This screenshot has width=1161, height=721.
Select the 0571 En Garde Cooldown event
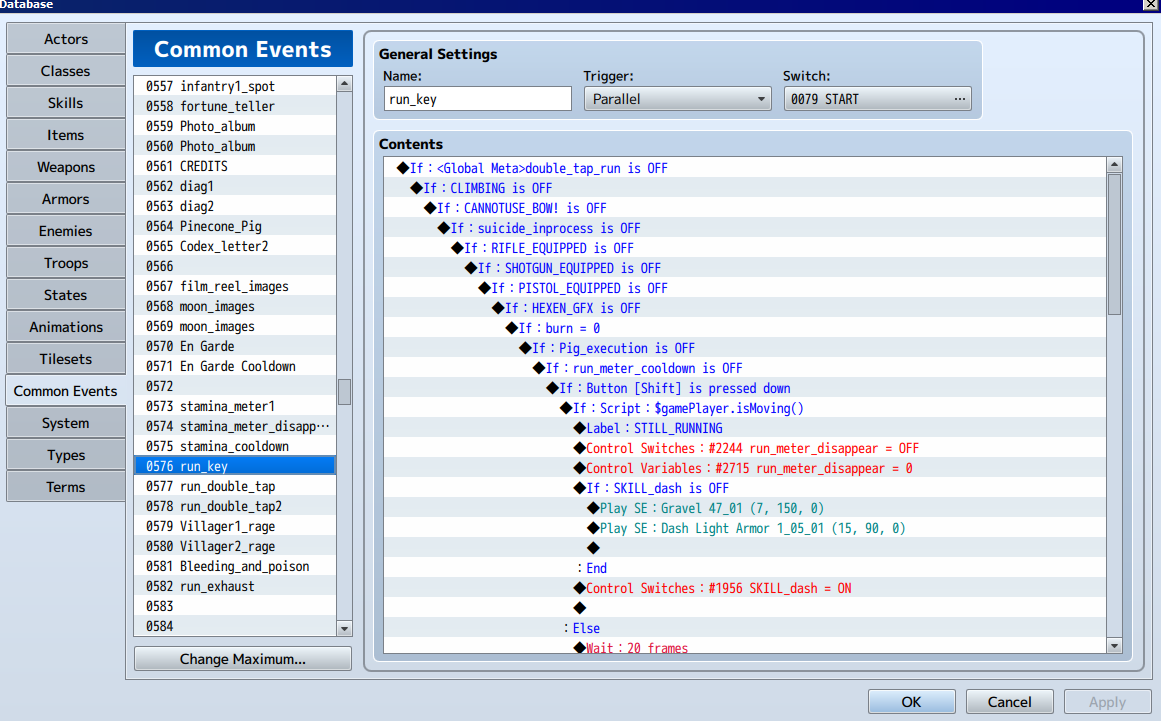coord(235,366)
